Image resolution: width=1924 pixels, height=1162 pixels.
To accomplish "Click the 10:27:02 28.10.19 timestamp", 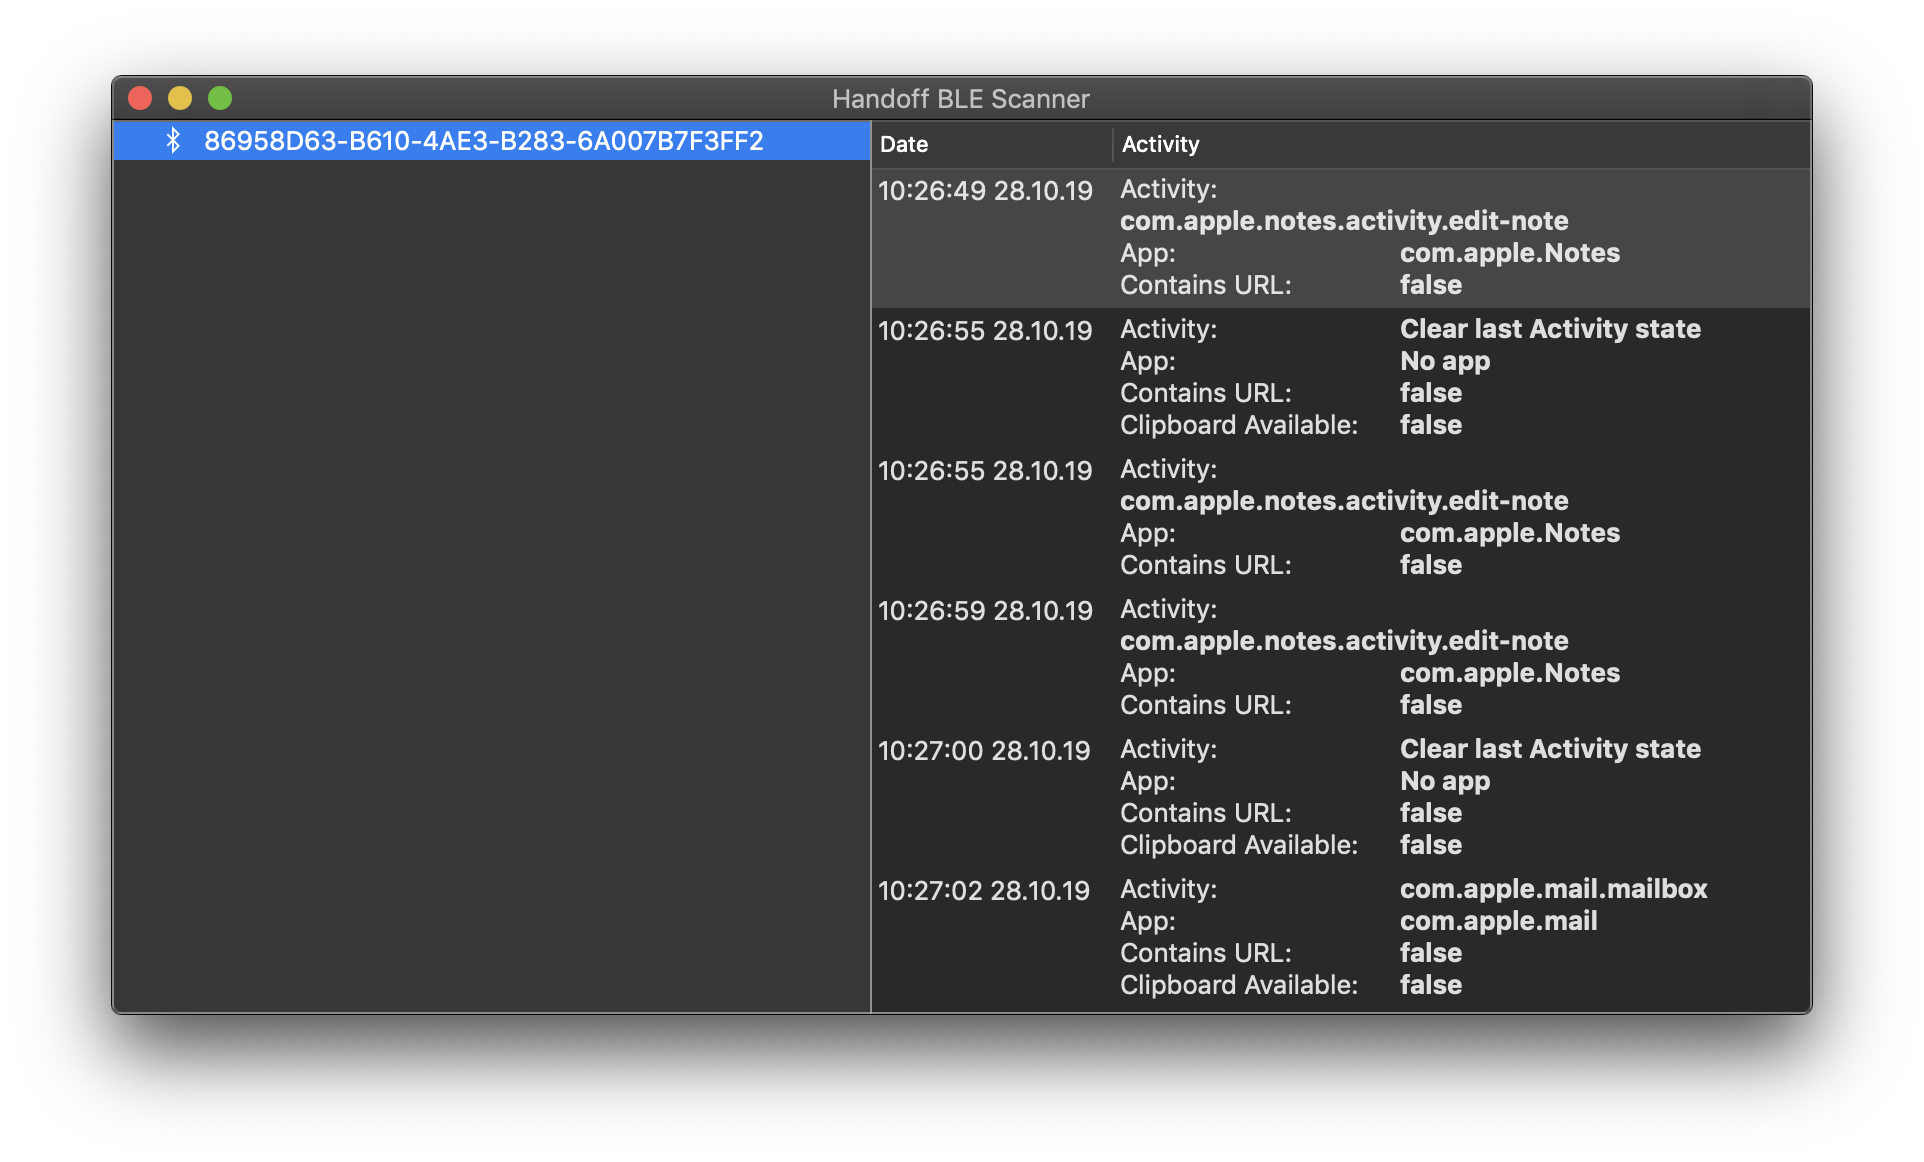I will click(x=984, y=891).
